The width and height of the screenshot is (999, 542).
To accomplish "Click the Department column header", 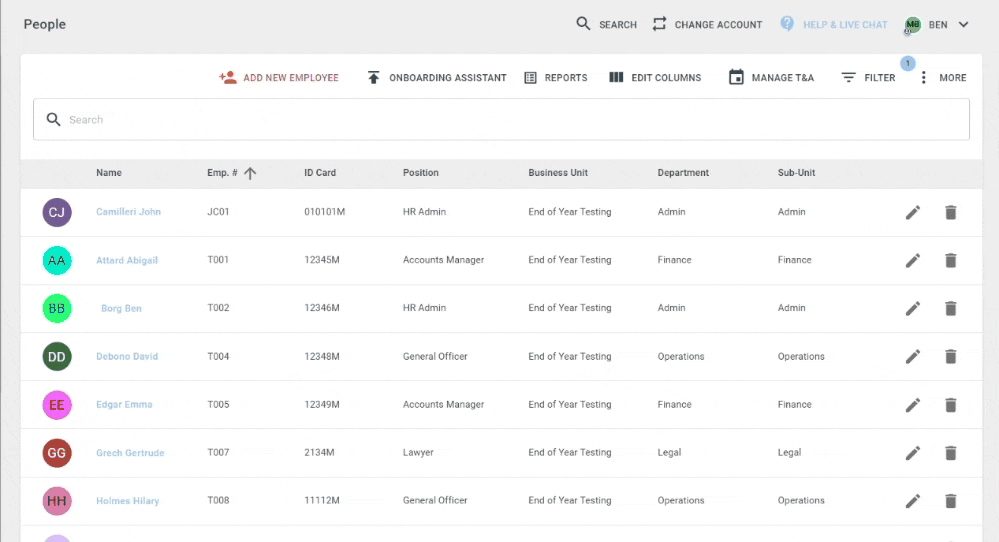I will point(683,173).
